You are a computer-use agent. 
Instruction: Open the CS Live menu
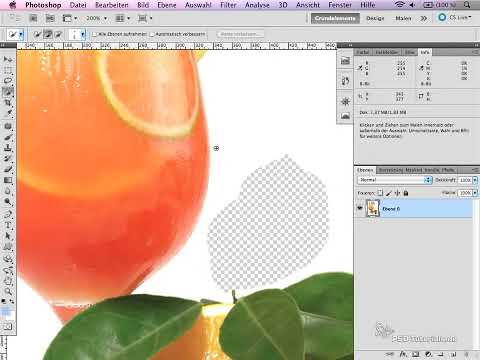point(456,17)
